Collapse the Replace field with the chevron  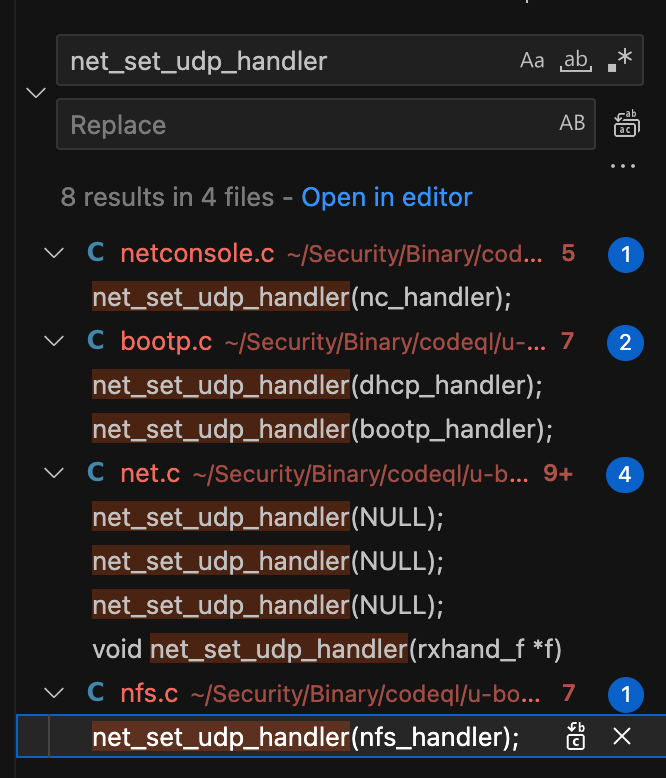[x=36, y=92]
